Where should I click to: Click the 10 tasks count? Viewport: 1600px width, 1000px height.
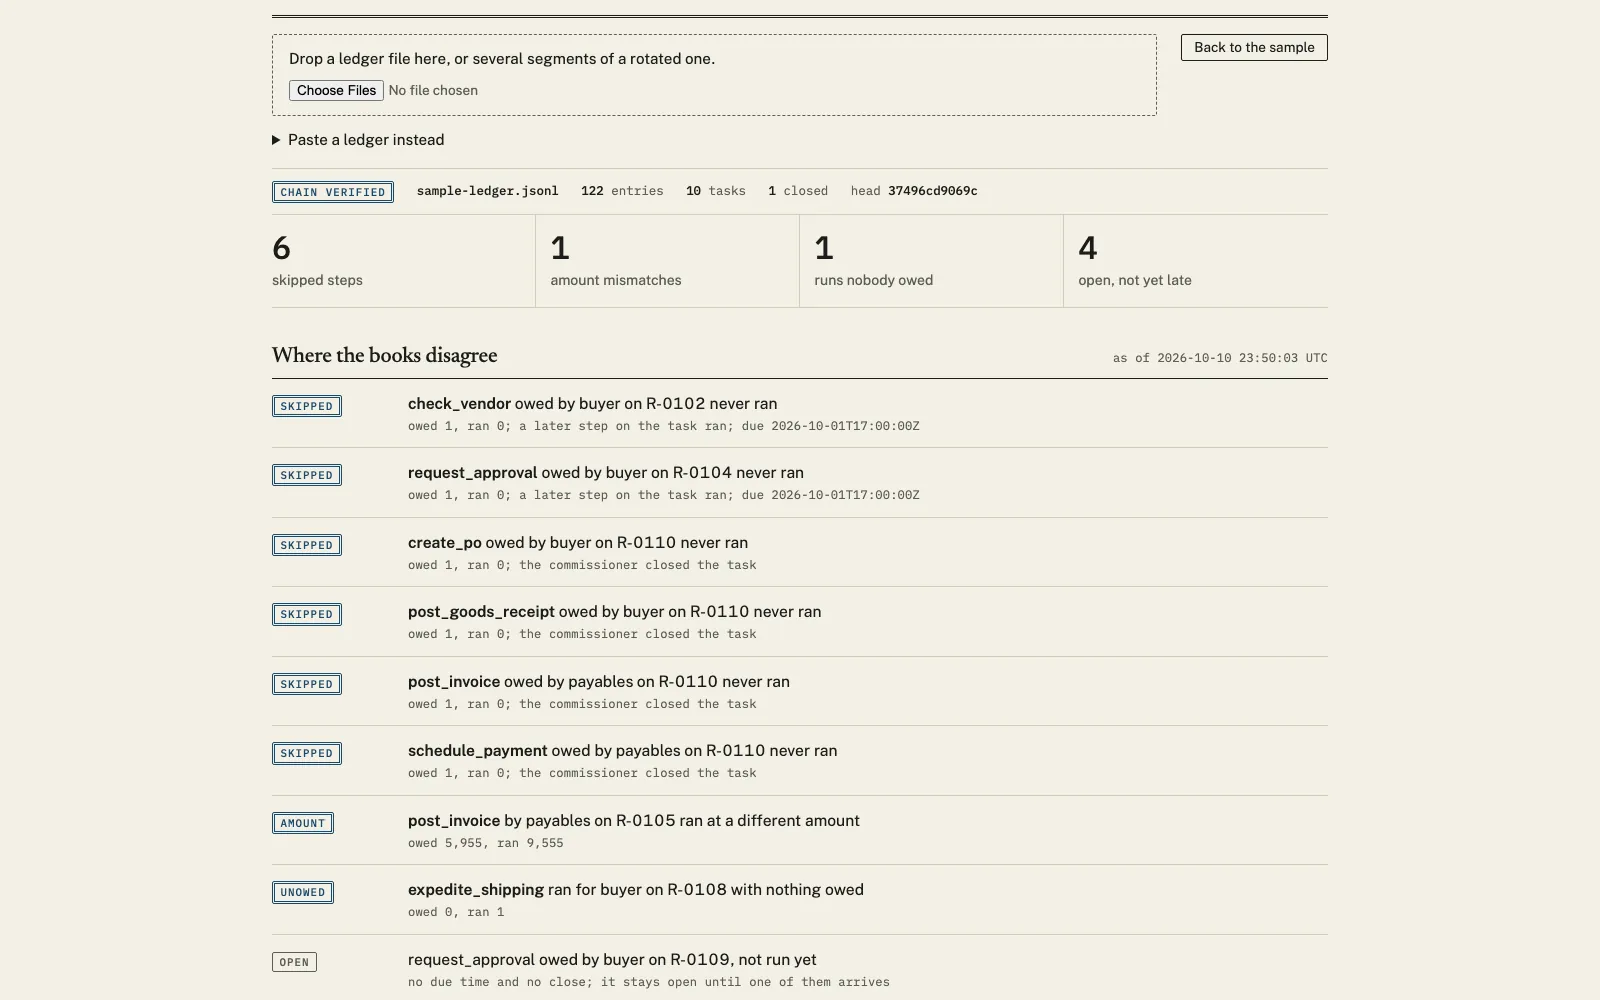(x=715, y=191)
